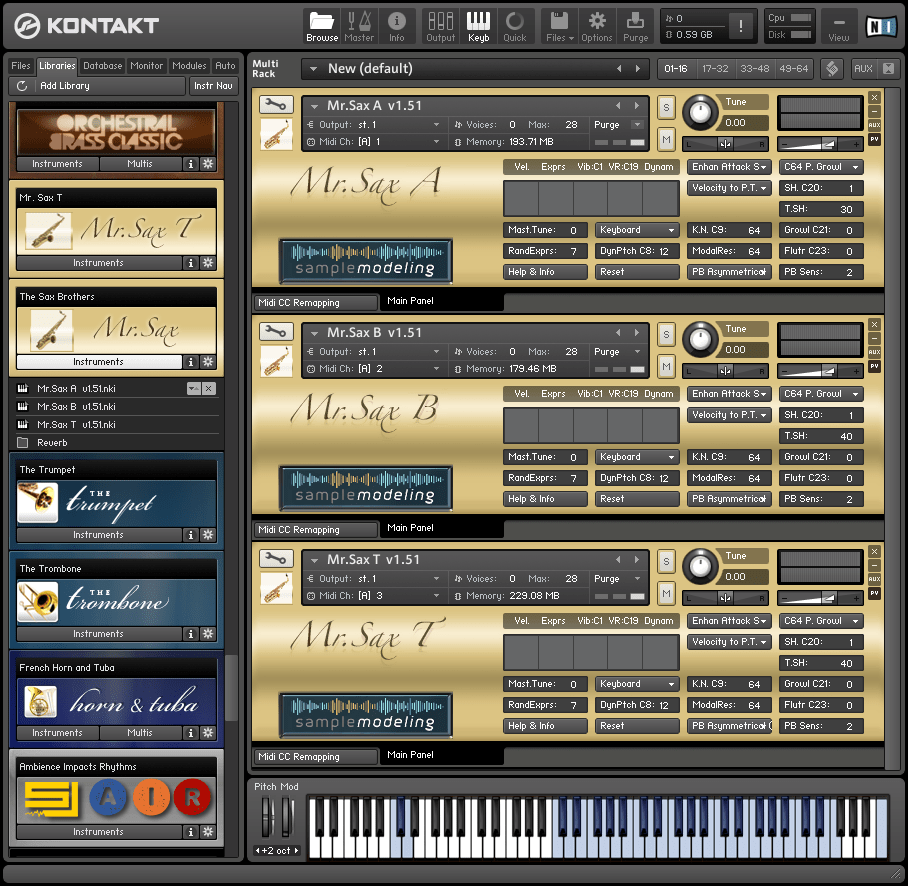Adjust the Mr.Sax A Tune knob
This screenshot has width=908, height=886.
(x=700, y=112)
